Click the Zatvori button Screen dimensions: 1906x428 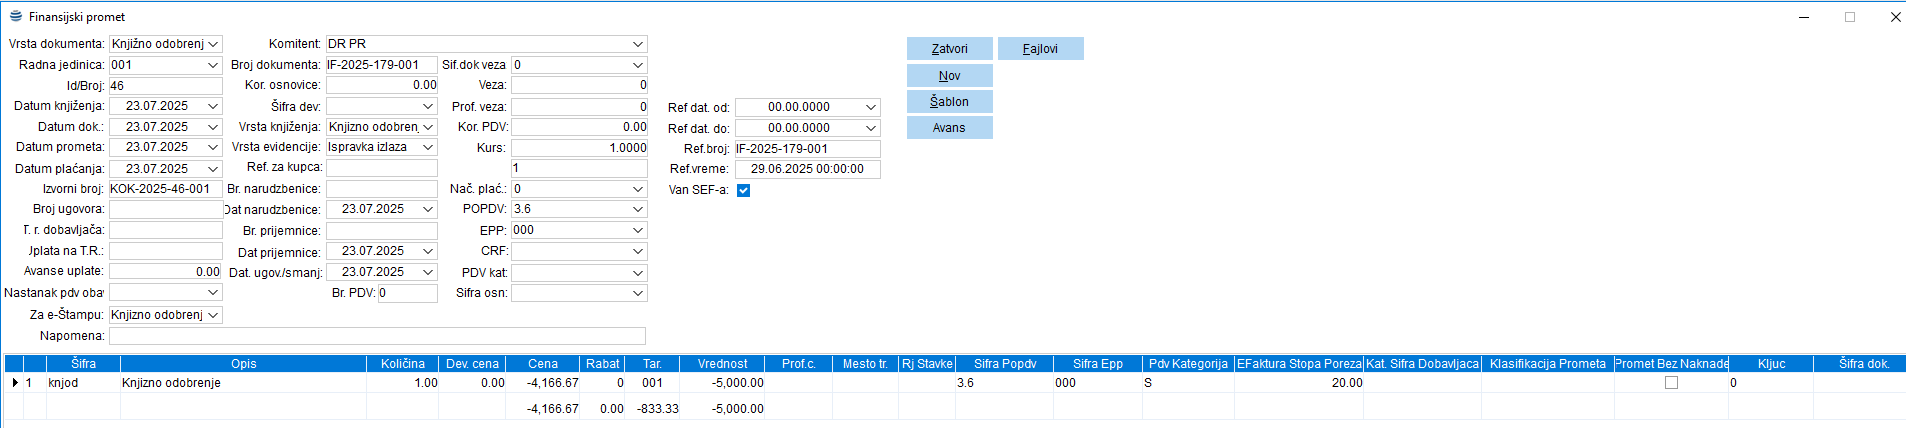click(949, 49)
